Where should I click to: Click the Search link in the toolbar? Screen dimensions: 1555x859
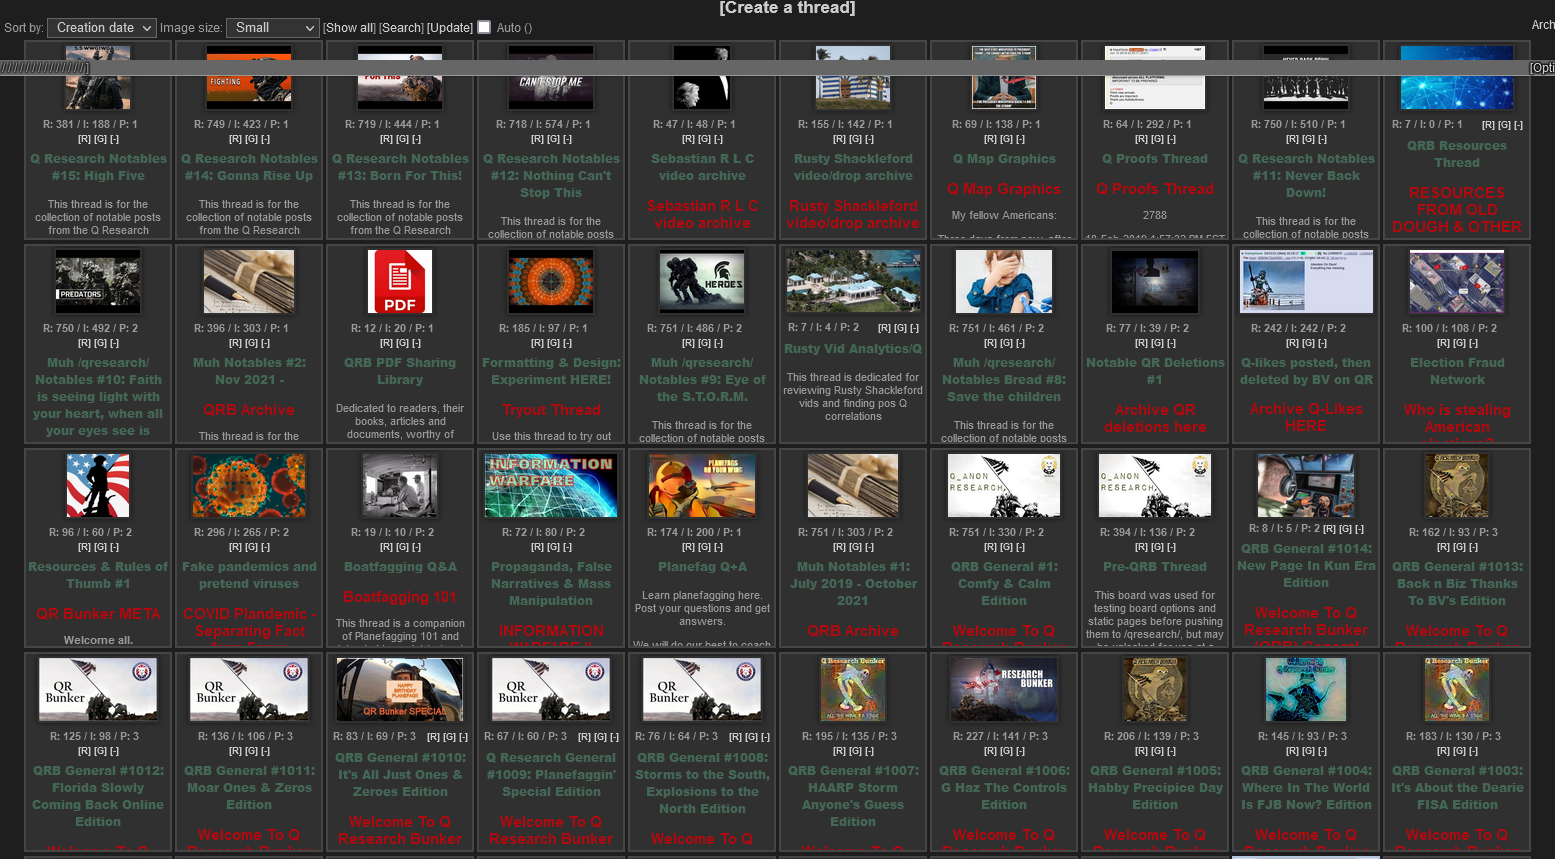(402, 28)
